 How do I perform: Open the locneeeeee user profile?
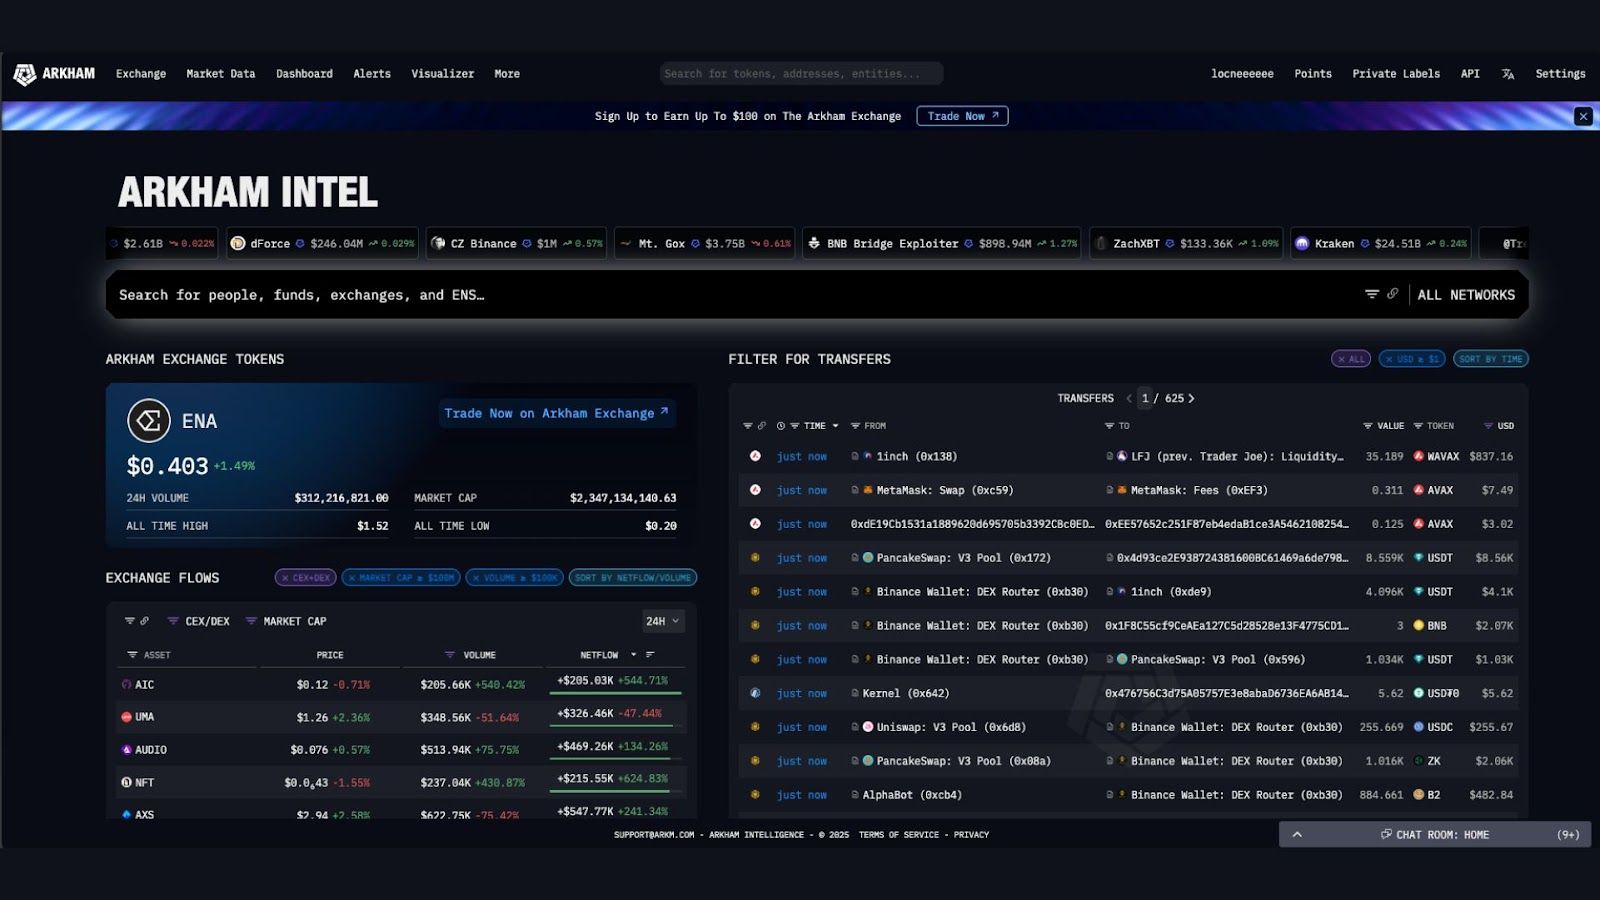point(1242,74)
